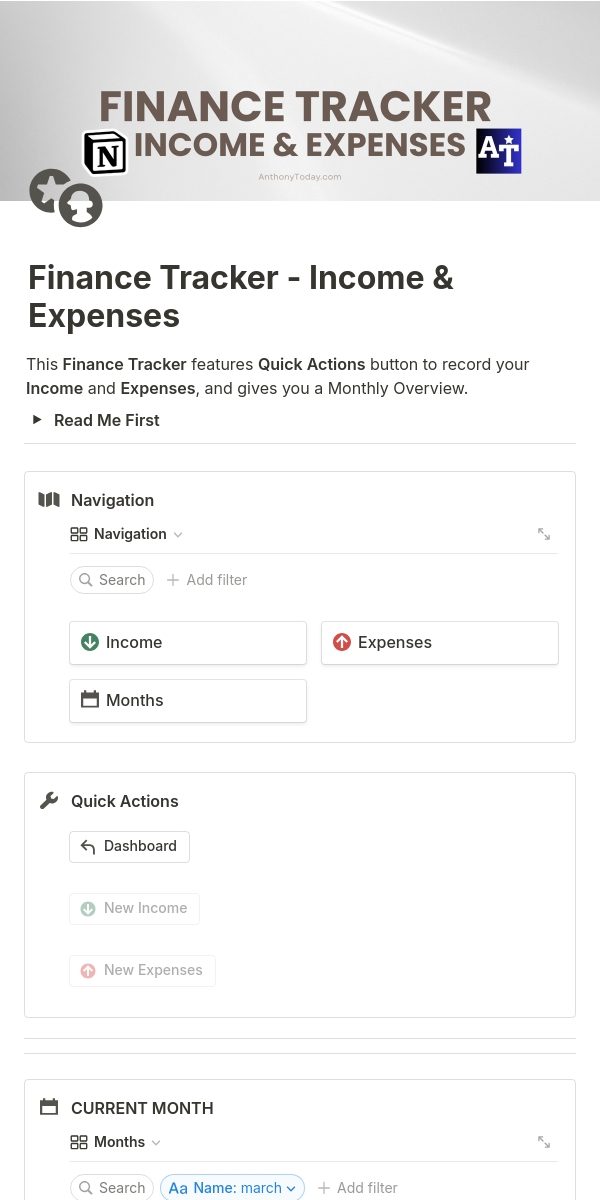Click the Notion logo icon in banner

tap(105, 153)
